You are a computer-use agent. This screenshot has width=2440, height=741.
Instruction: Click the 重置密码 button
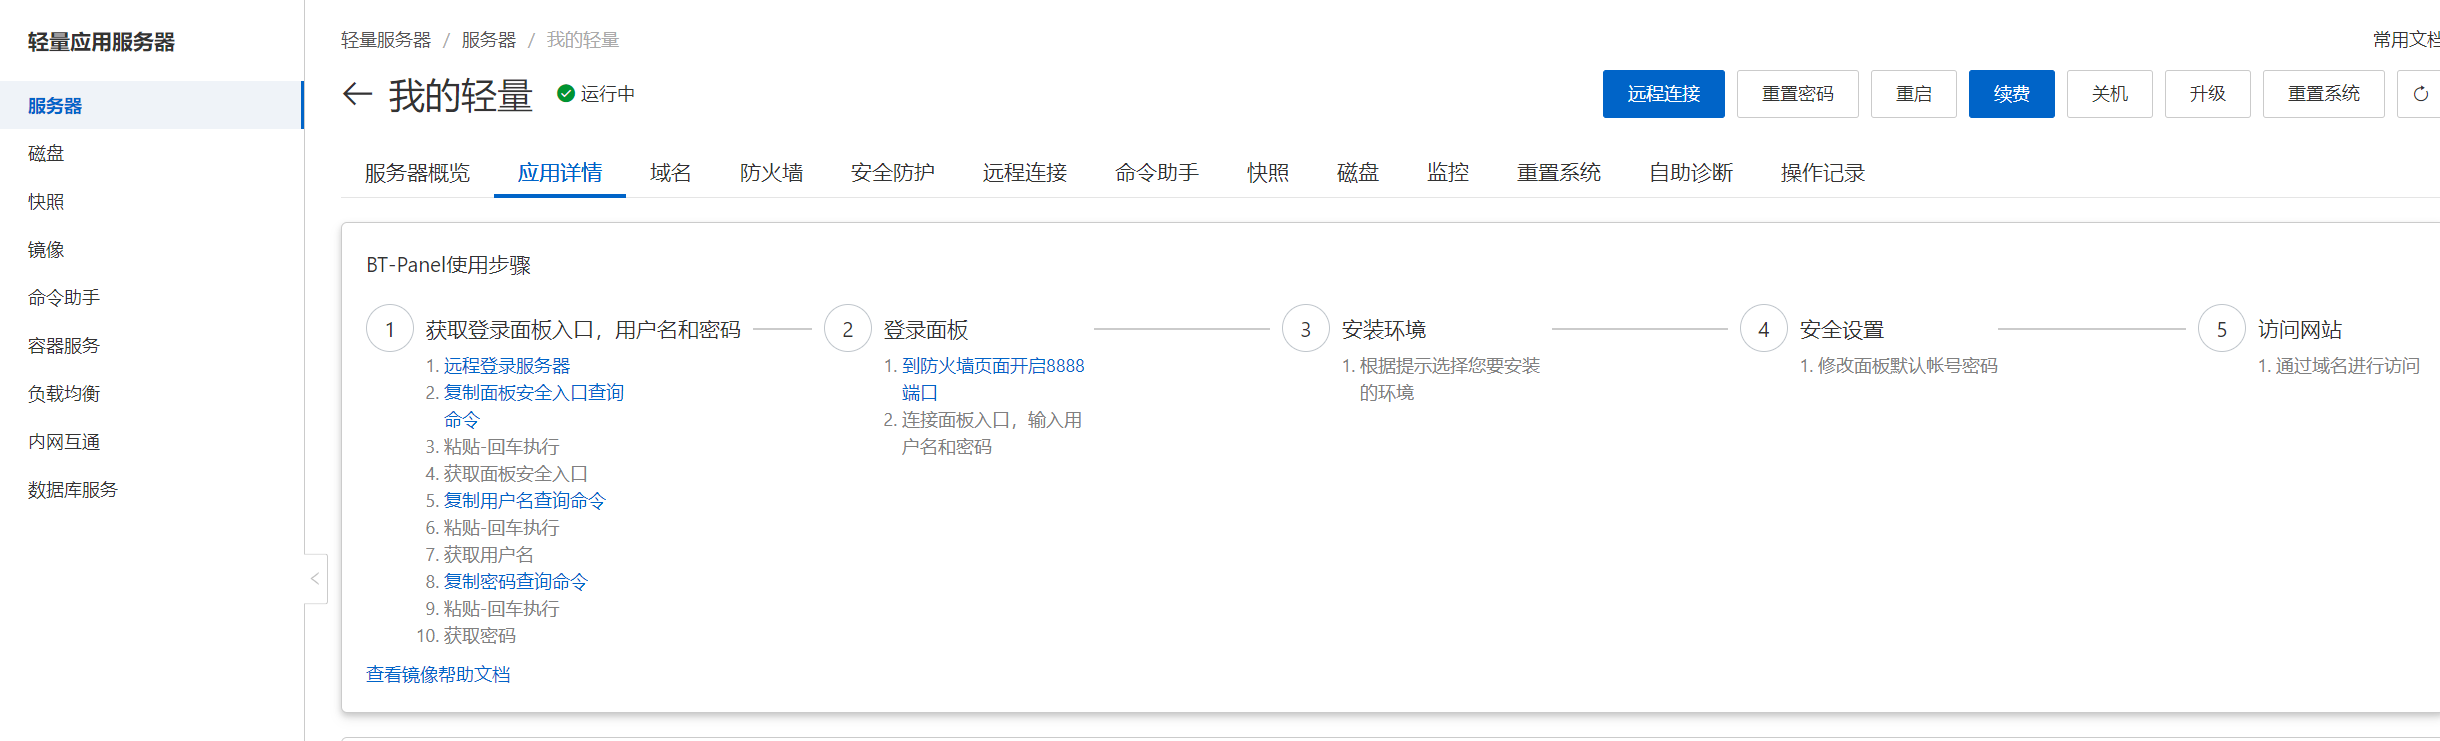click(1797, 94)
